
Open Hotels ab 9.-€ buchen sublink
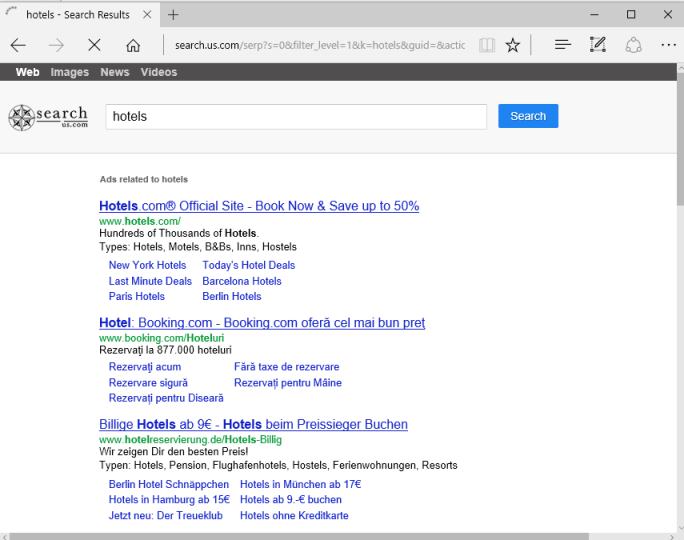(x=291, y=500)
